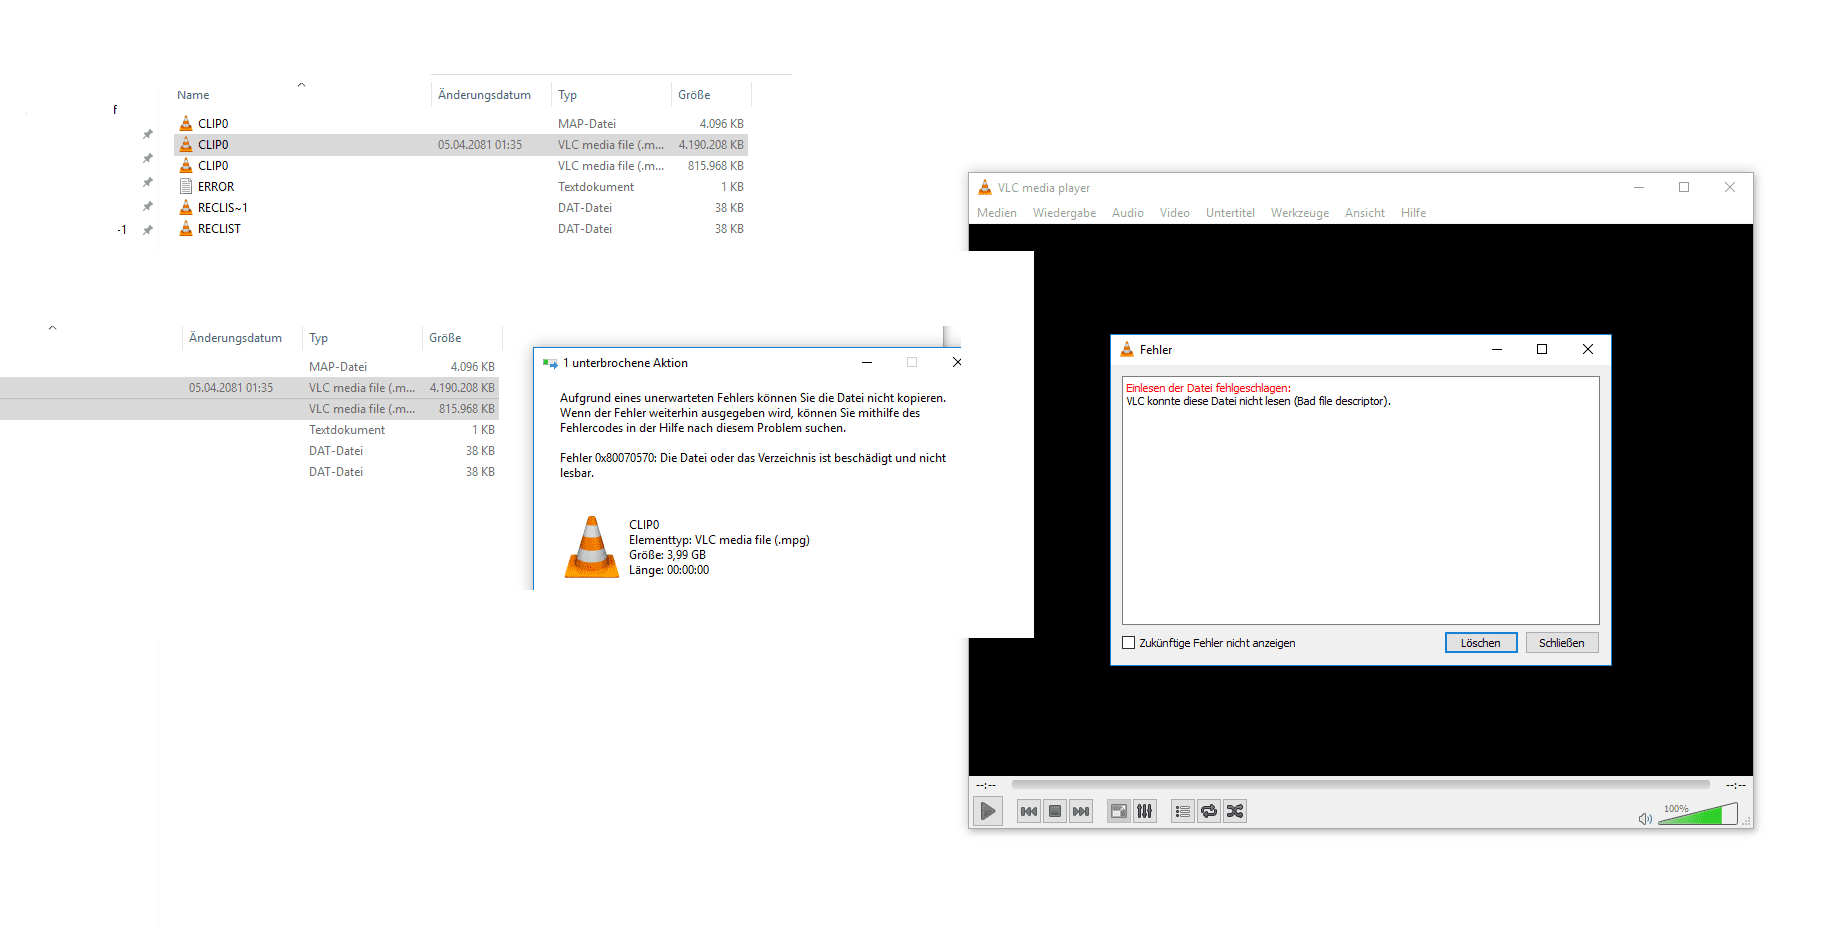This screenshot has height=928, width=1832.
Task: Skip to next track in VLC
Action: click(x=1081, y=811)
